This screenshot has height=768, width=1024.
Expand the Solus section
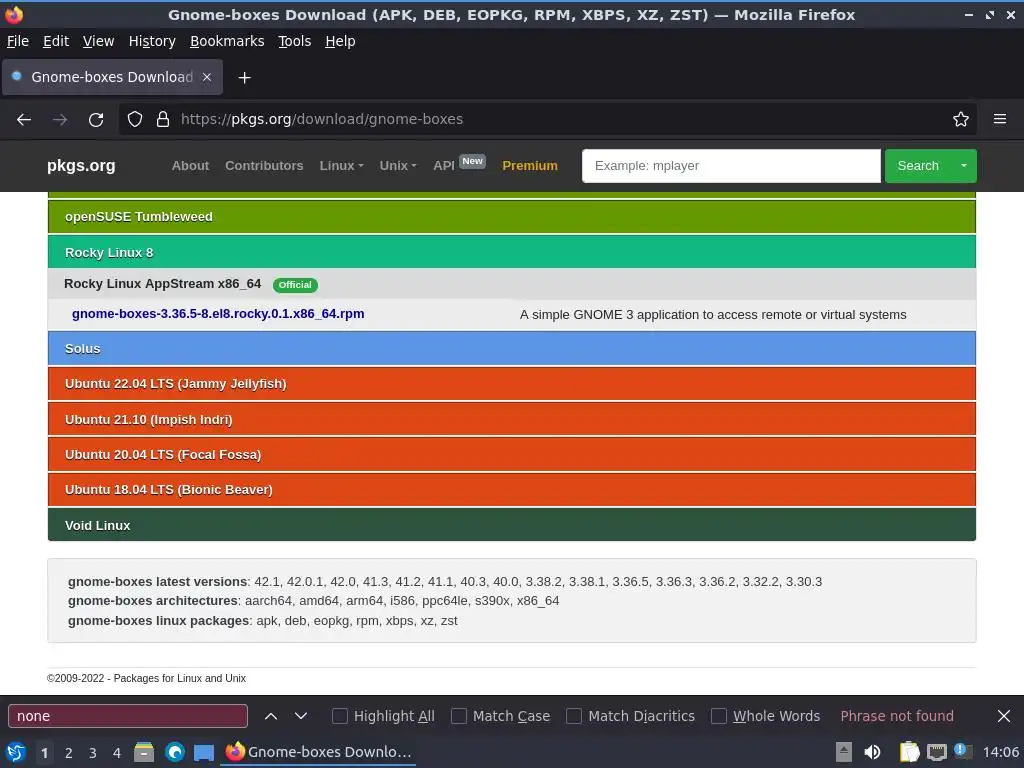(x=512, y=349)
